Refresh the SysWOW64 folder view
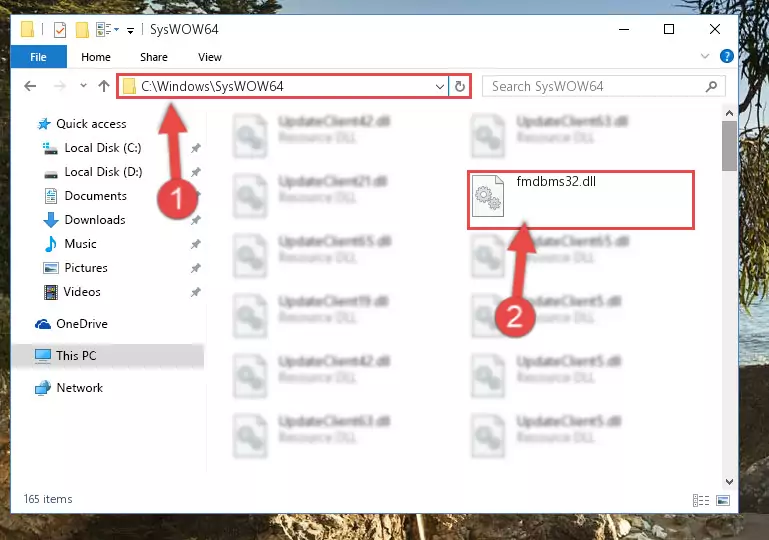This screenshot has width=769, height=540. pyautogui.click(x=460, y=87)
